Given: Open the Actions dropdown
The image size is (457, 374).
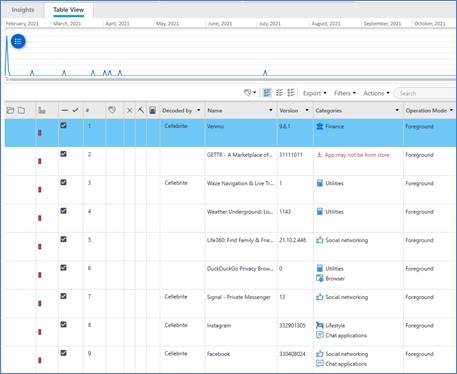Looking at the screenshot, I should pyautogui.click(x=376, y=93).
